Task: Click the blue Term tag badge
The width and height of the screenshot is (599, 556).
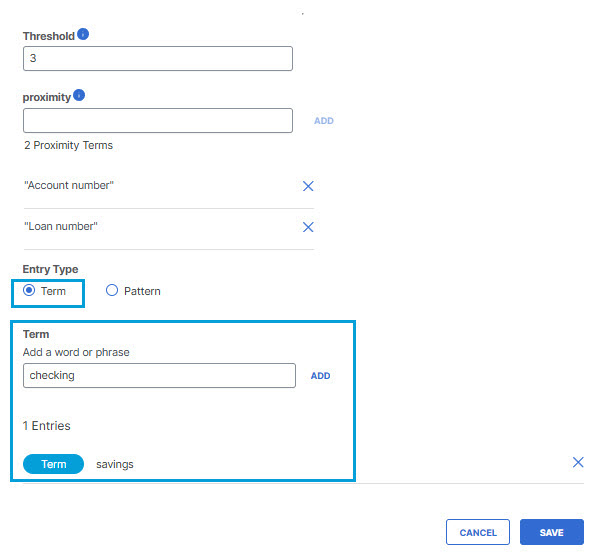Action: (53, 464)
